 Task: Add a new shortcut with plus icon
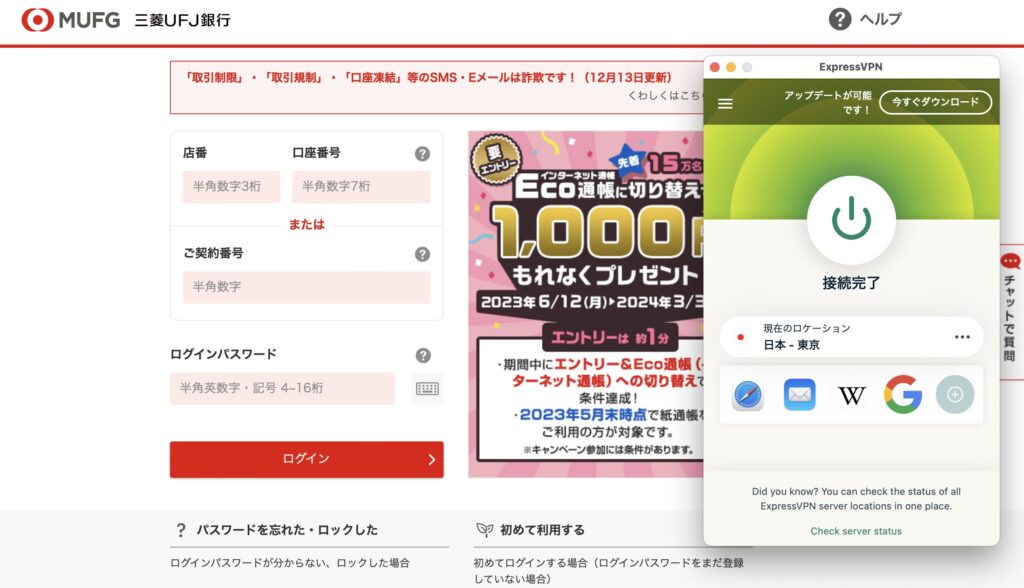(x=955, y=395)
